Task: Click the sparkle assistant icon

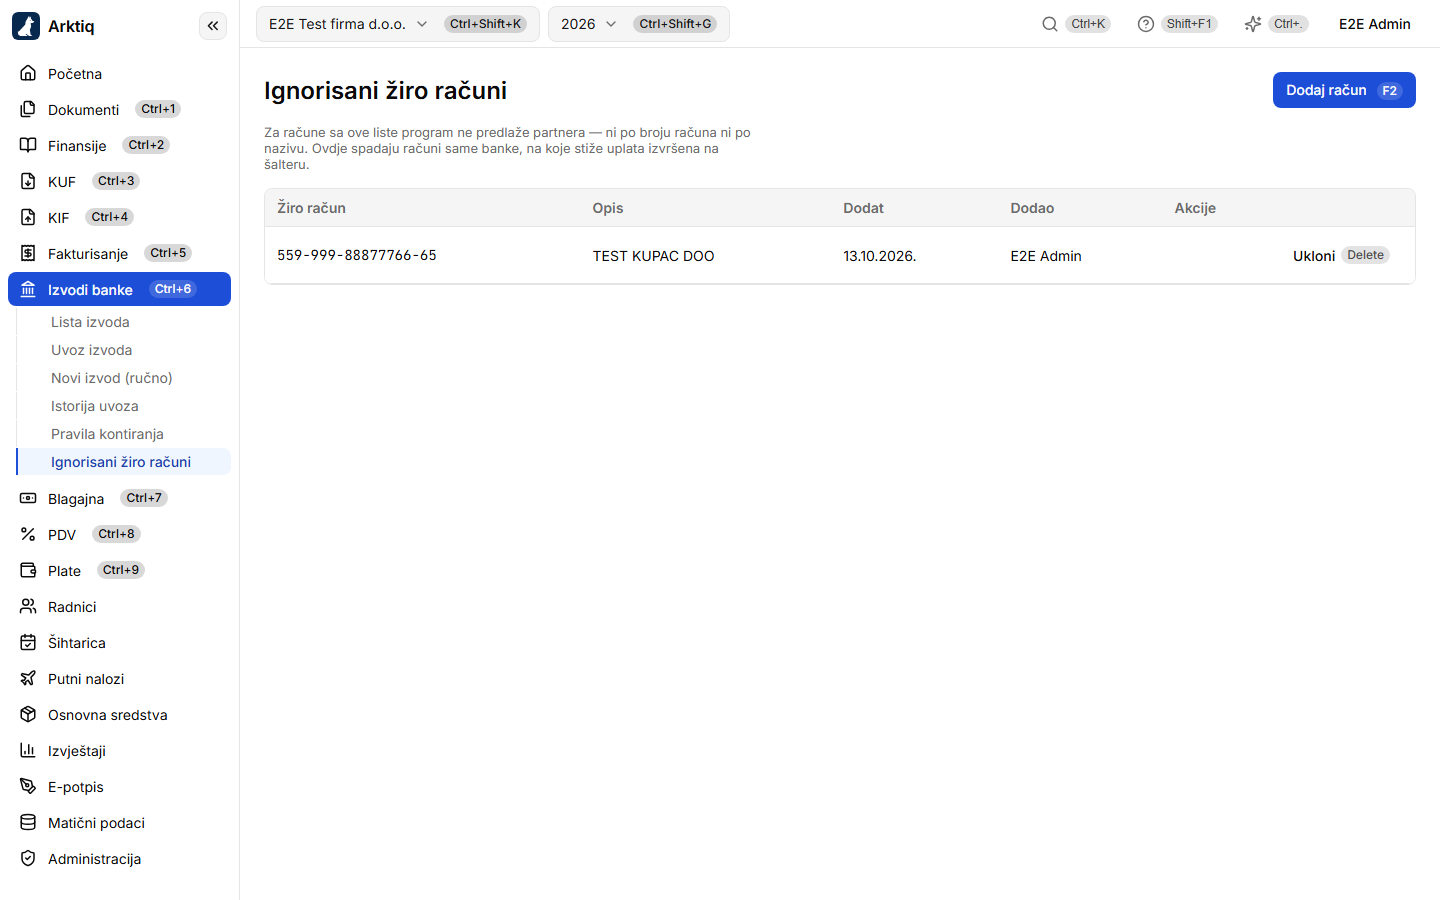Action: pyautogui.click(x=1253, y=24)
